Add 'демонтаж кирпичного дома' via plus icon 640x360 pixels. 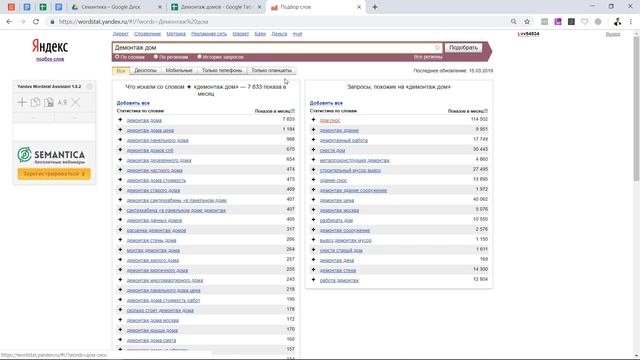point(120,270)
